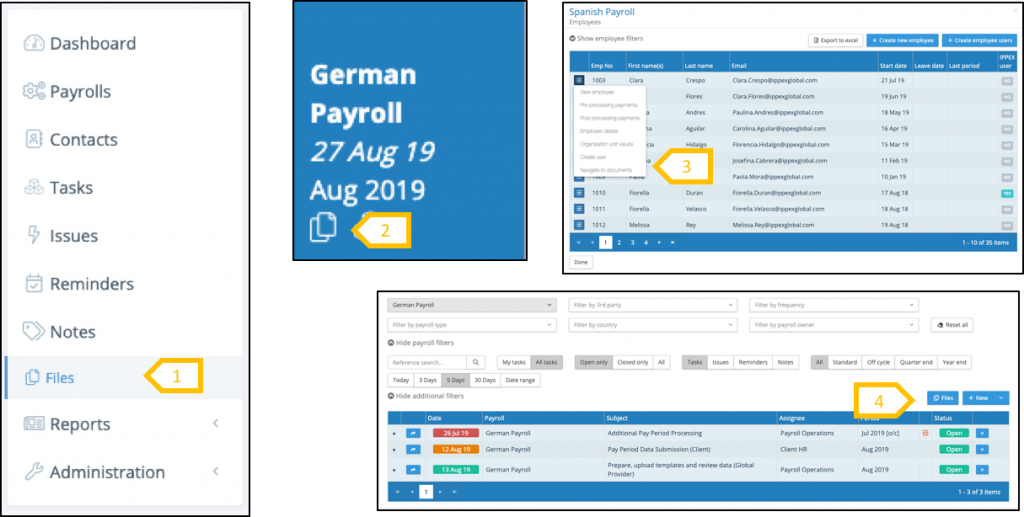The width and height of the screenshot is (1024, 517).
Task: Click the files icon under German Payroll
Action: coord(322,227)
